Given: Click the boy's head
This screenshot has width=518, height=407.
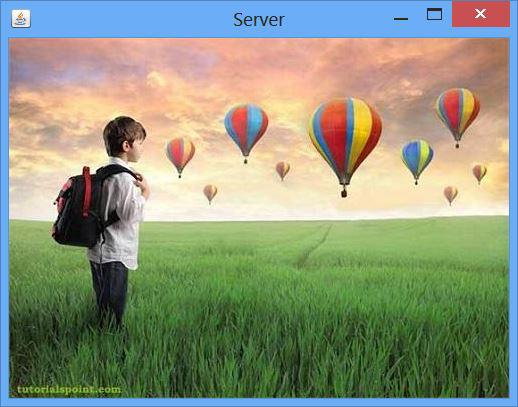Looking at the screenshot, I should [124, 138].
